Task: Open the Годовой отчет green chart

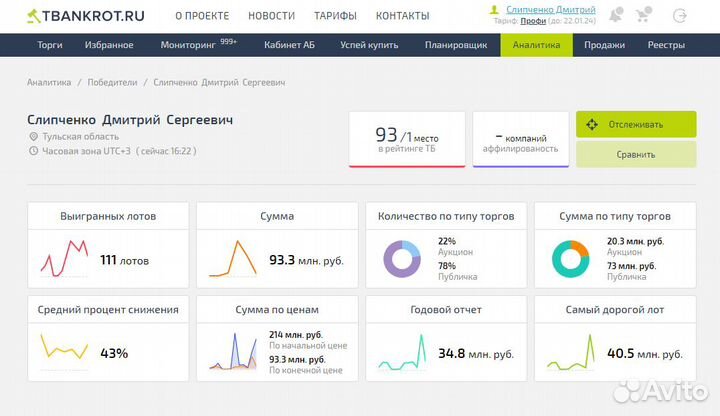Action: [x=402, y=352]
